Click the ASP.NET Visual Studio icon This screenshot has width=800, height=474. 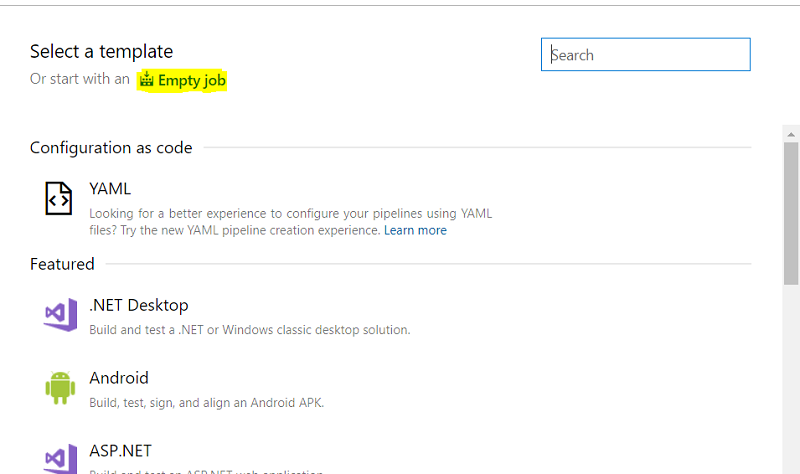tap(59, 458)
